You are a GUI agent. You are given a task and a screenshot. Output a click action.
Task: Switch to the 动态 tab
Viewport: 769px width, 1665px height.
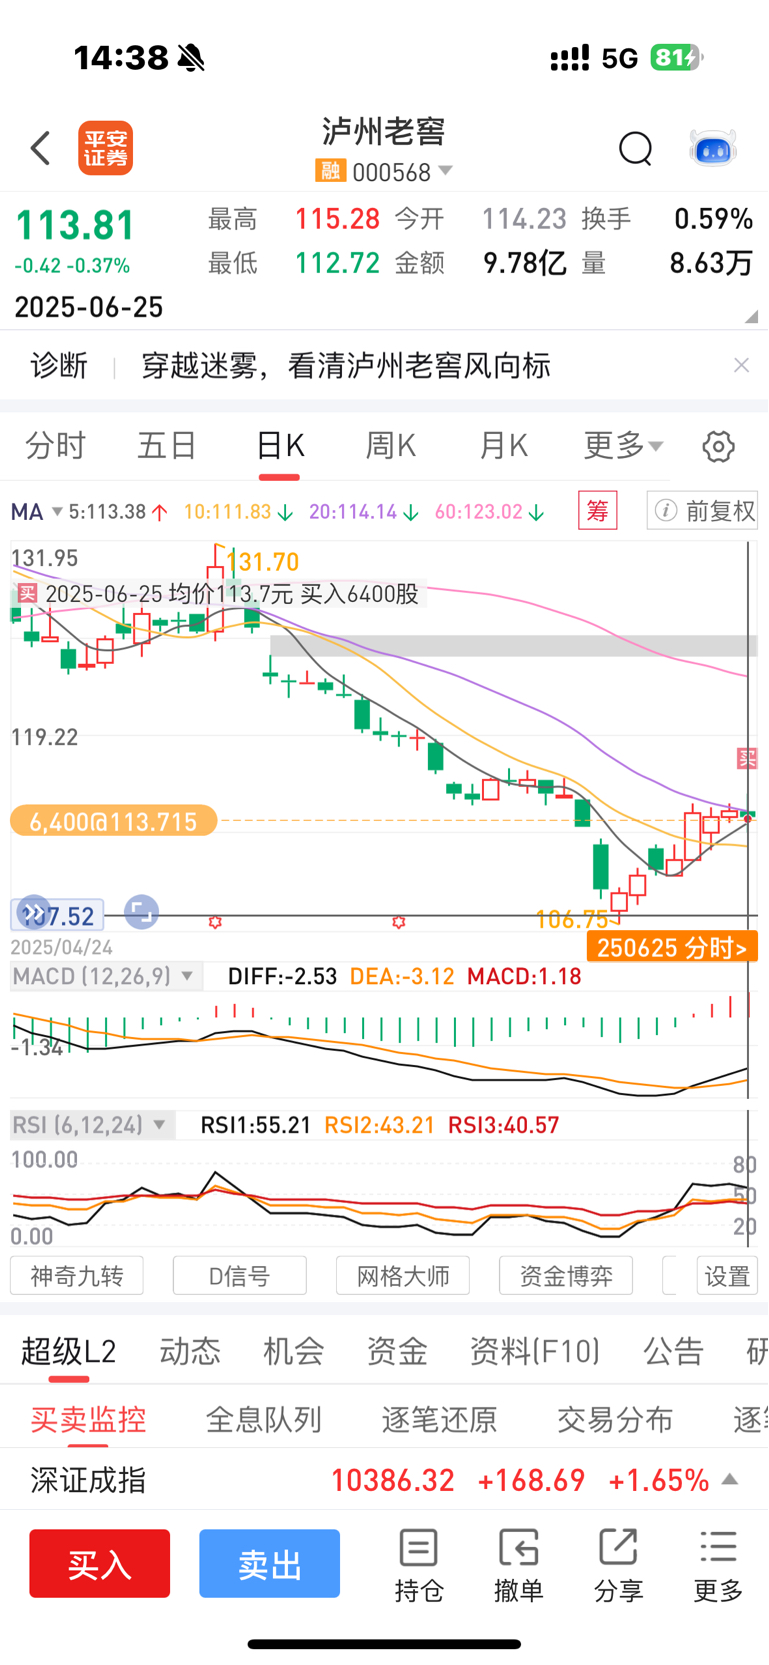coord(190,1352)
